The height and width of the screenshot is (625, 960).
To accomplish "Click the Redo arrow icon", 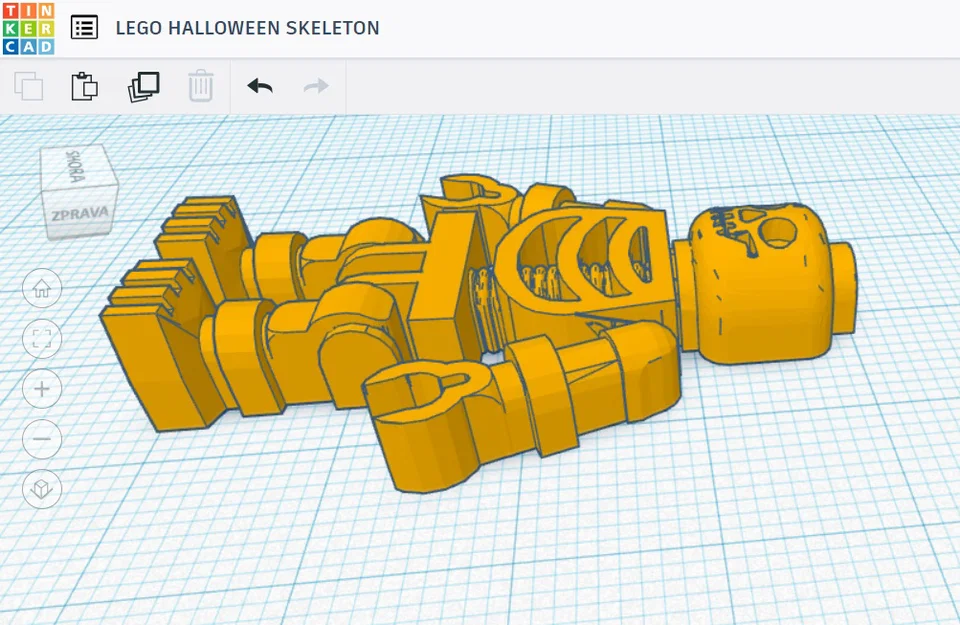I will [x=316, y=86].
